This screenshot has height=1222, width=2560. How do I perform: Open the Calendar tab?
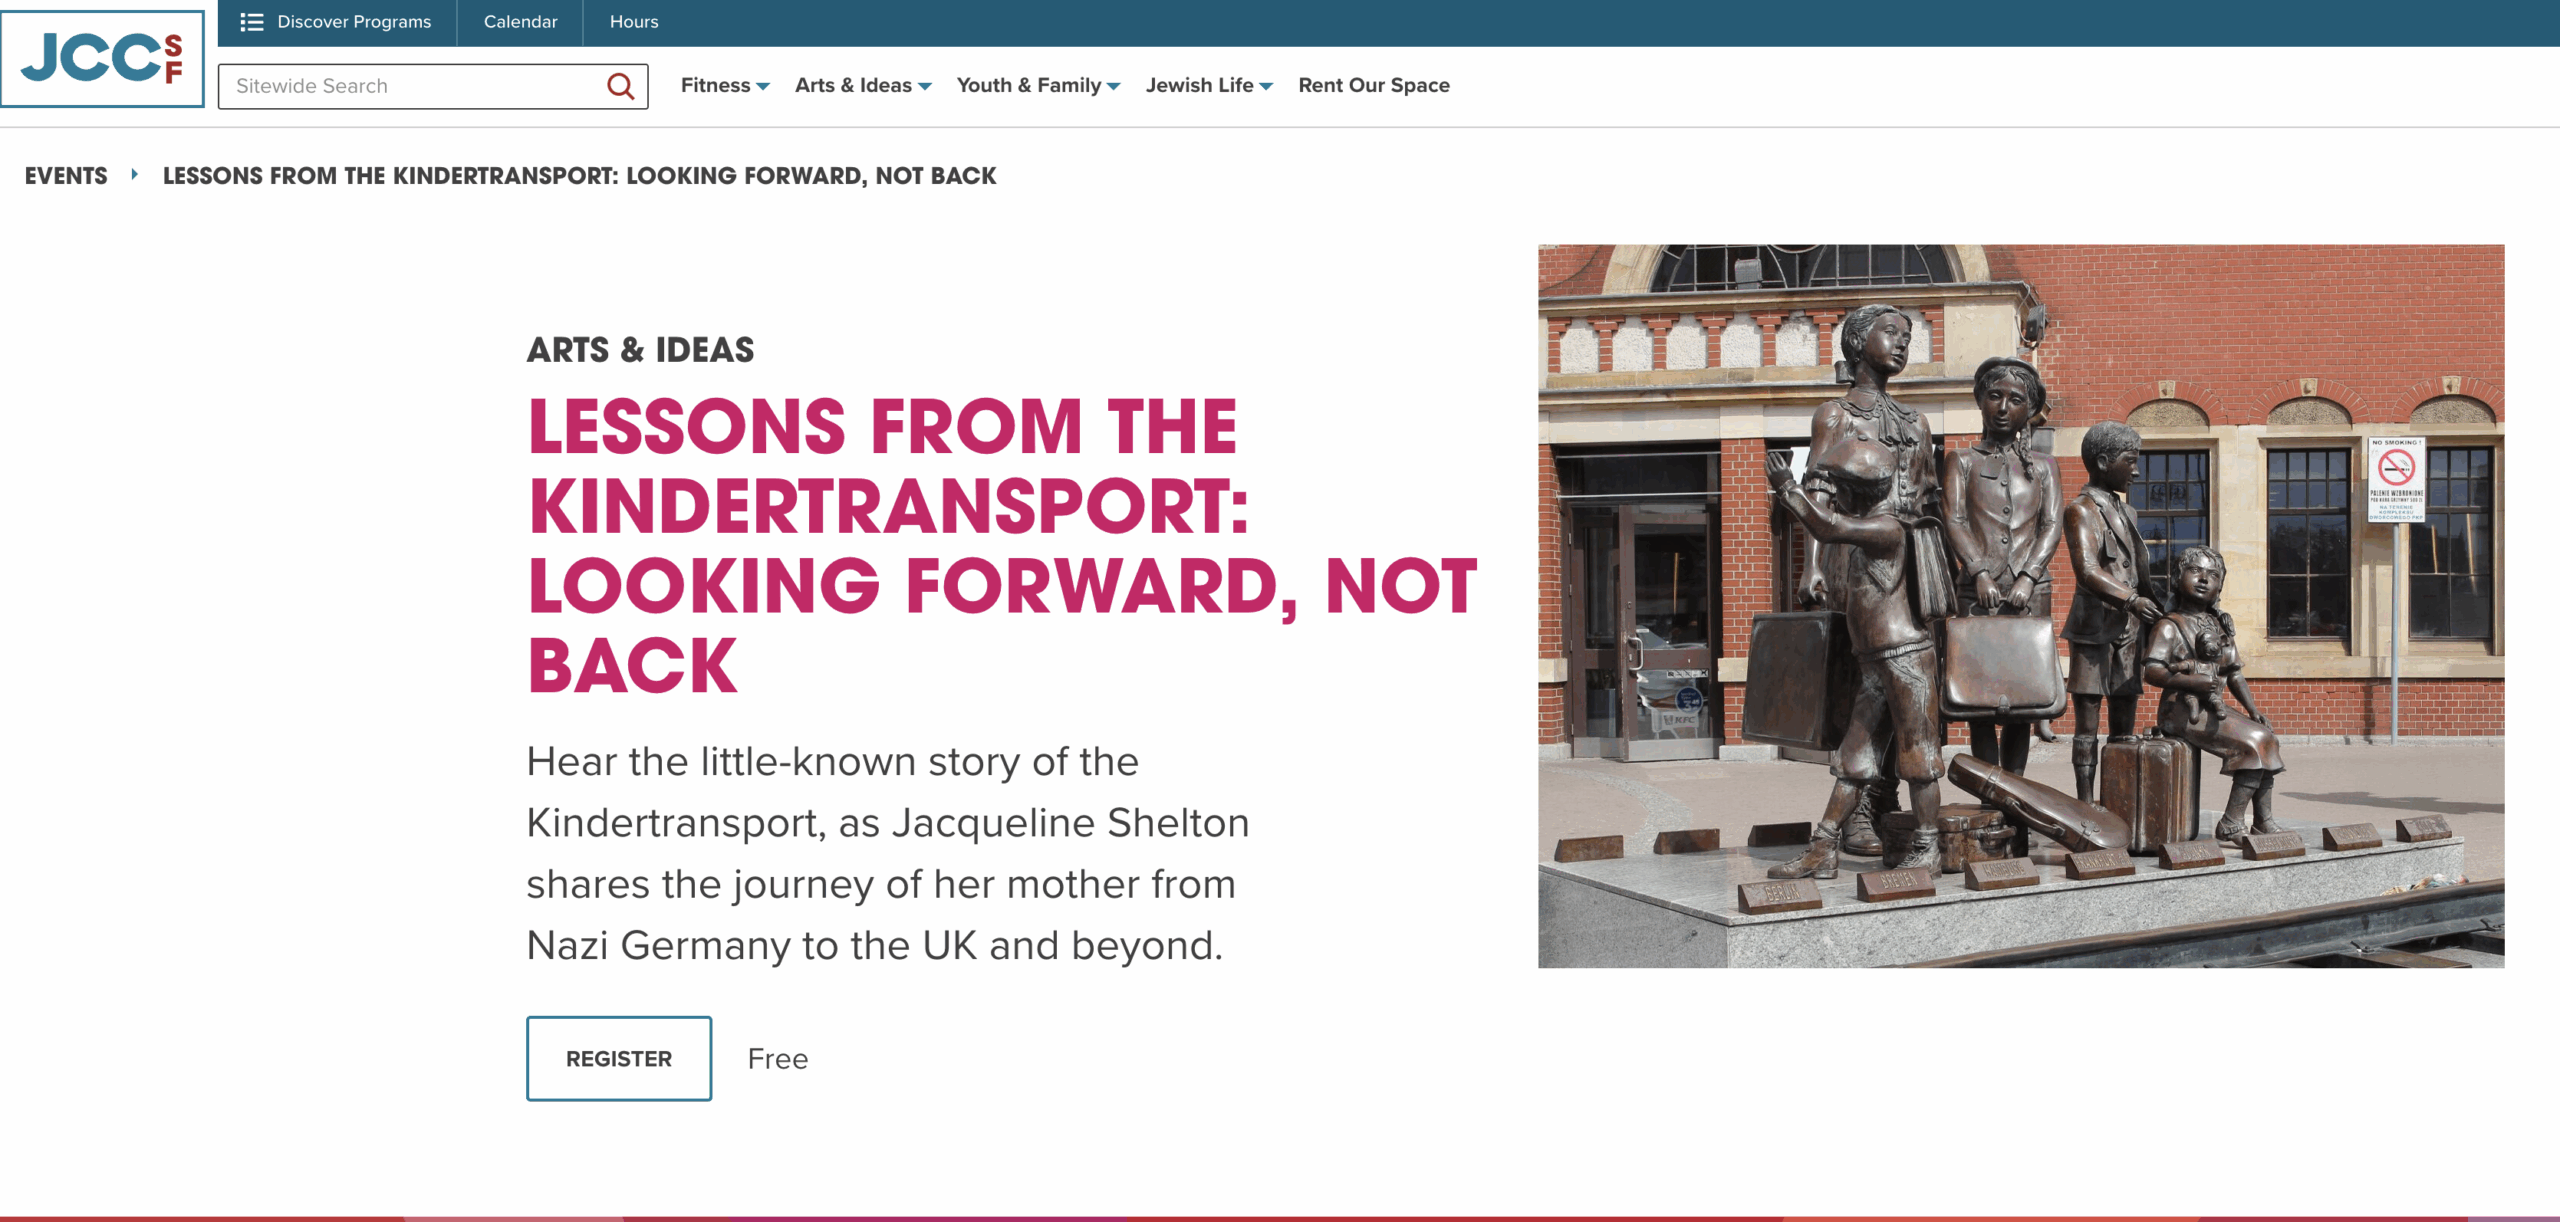[x=520, y=22]
